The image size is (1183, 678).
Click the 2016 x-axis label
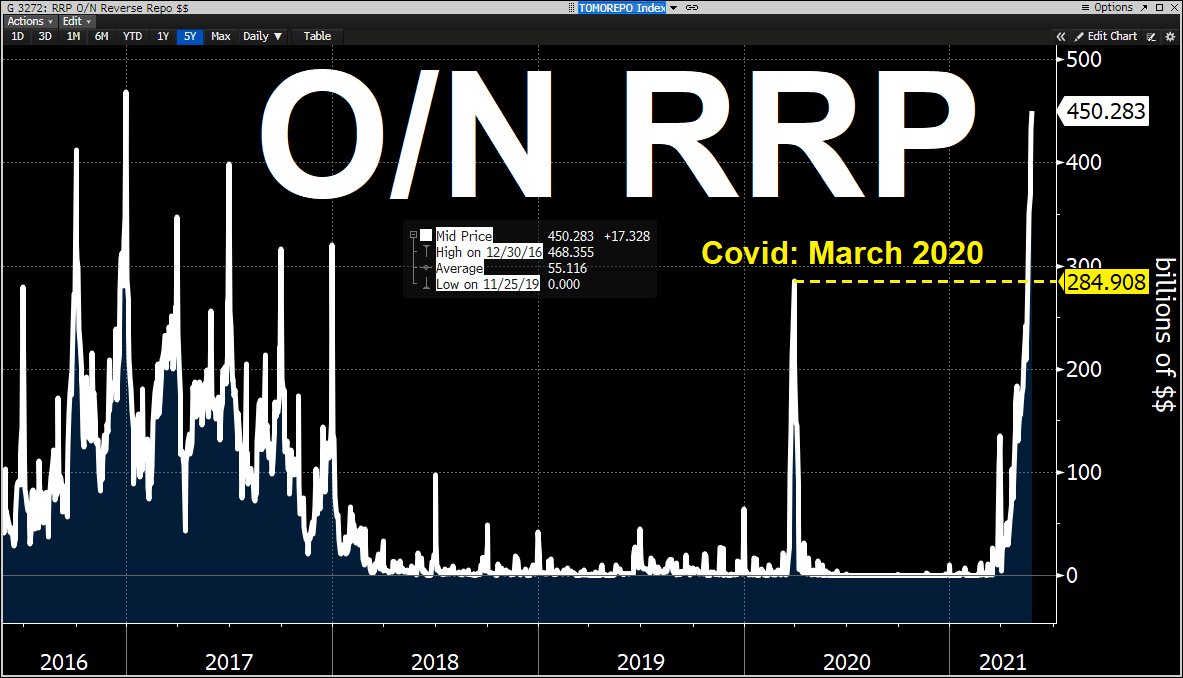click(x=63, y=662)
